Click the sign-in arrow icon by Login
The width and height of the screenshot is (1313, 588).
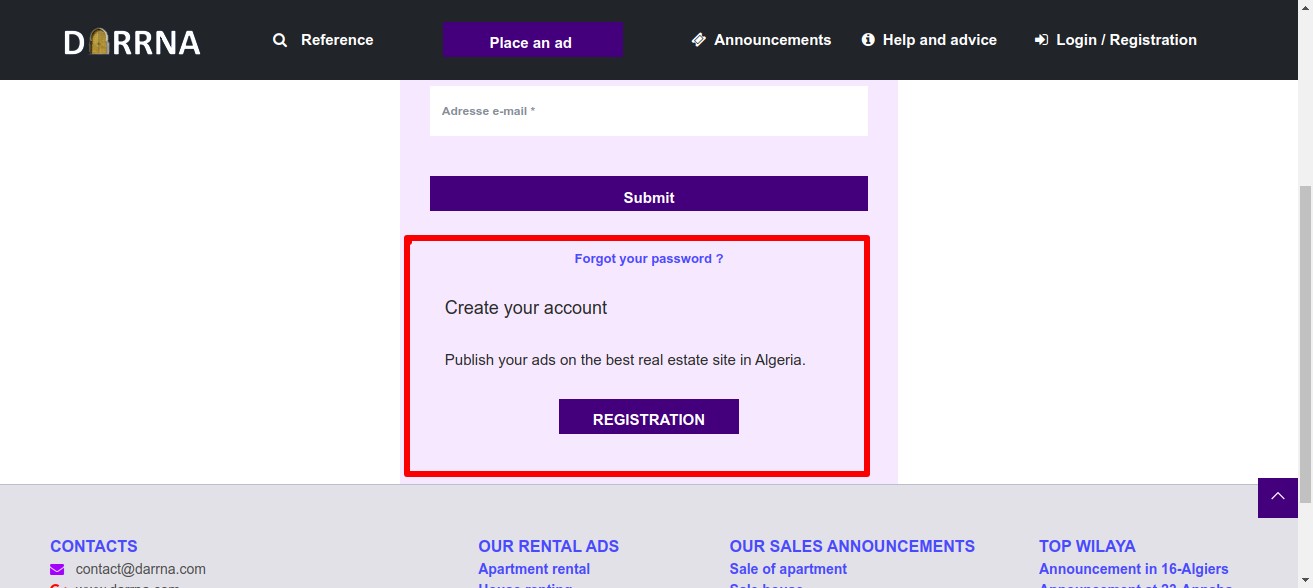point(1041,40)
